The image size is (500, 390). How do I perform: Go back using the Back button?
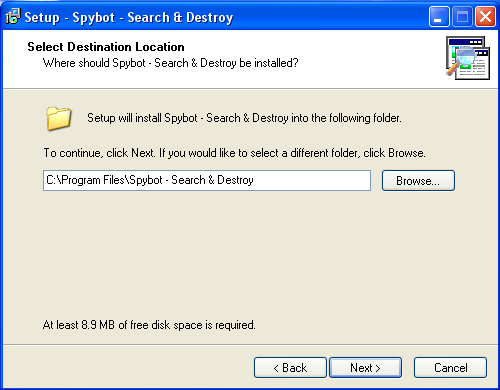[x=290, y=368]
